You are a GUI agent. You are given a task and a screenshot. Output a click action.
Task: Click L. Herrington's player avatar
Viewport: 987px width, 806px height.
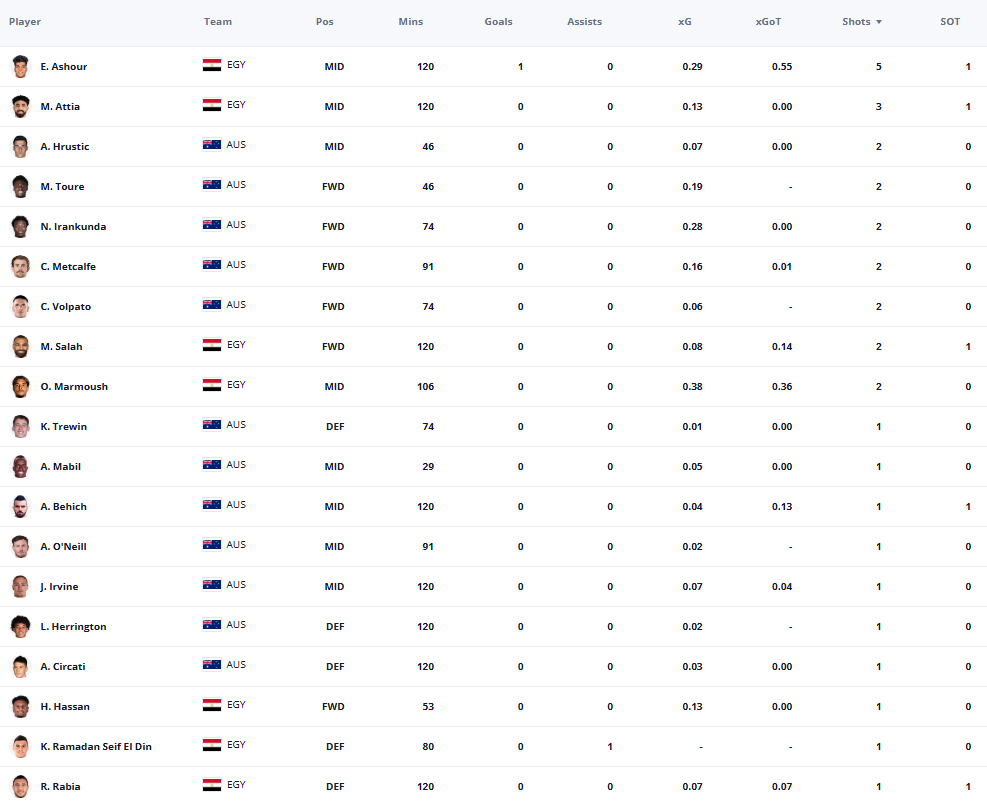(20, 627)
